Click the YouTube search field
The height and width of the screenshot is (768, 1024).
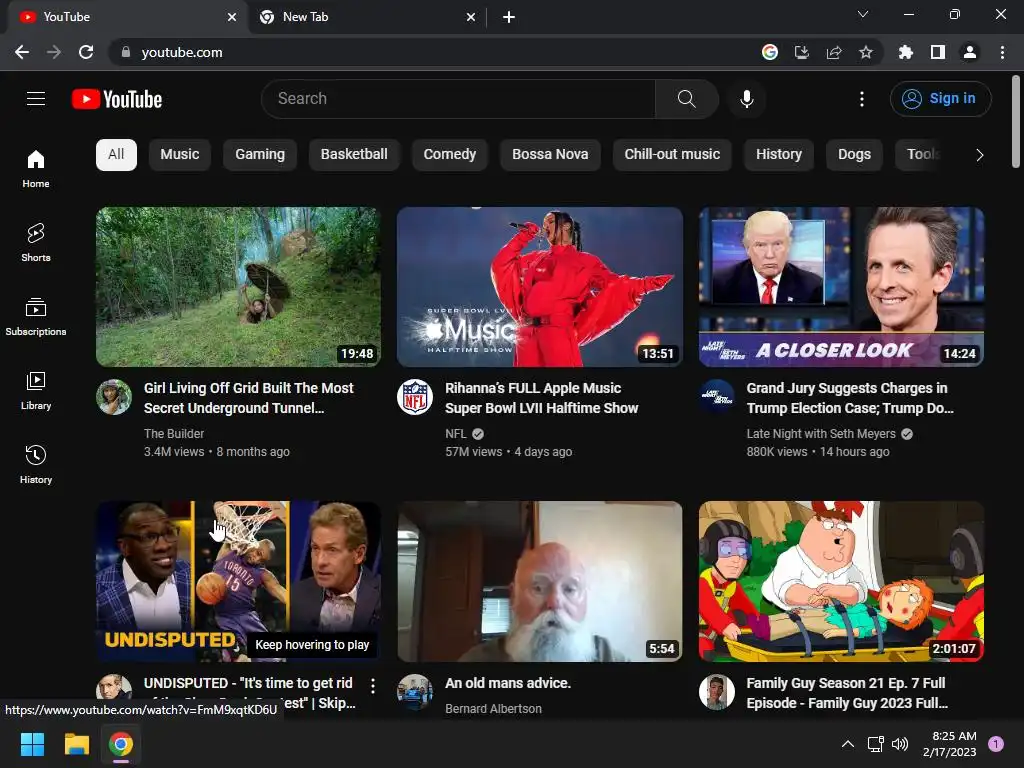[458, 99]
